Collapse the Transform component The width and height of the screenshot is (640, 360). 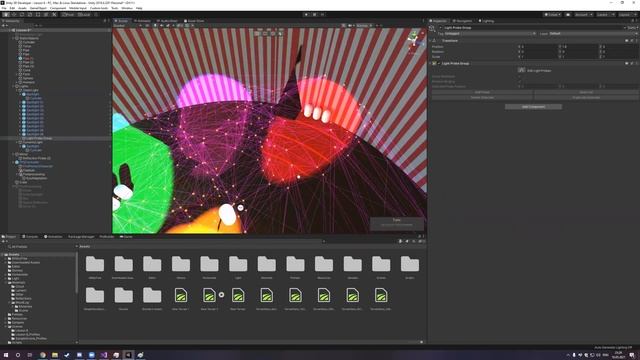coord(430,40)
